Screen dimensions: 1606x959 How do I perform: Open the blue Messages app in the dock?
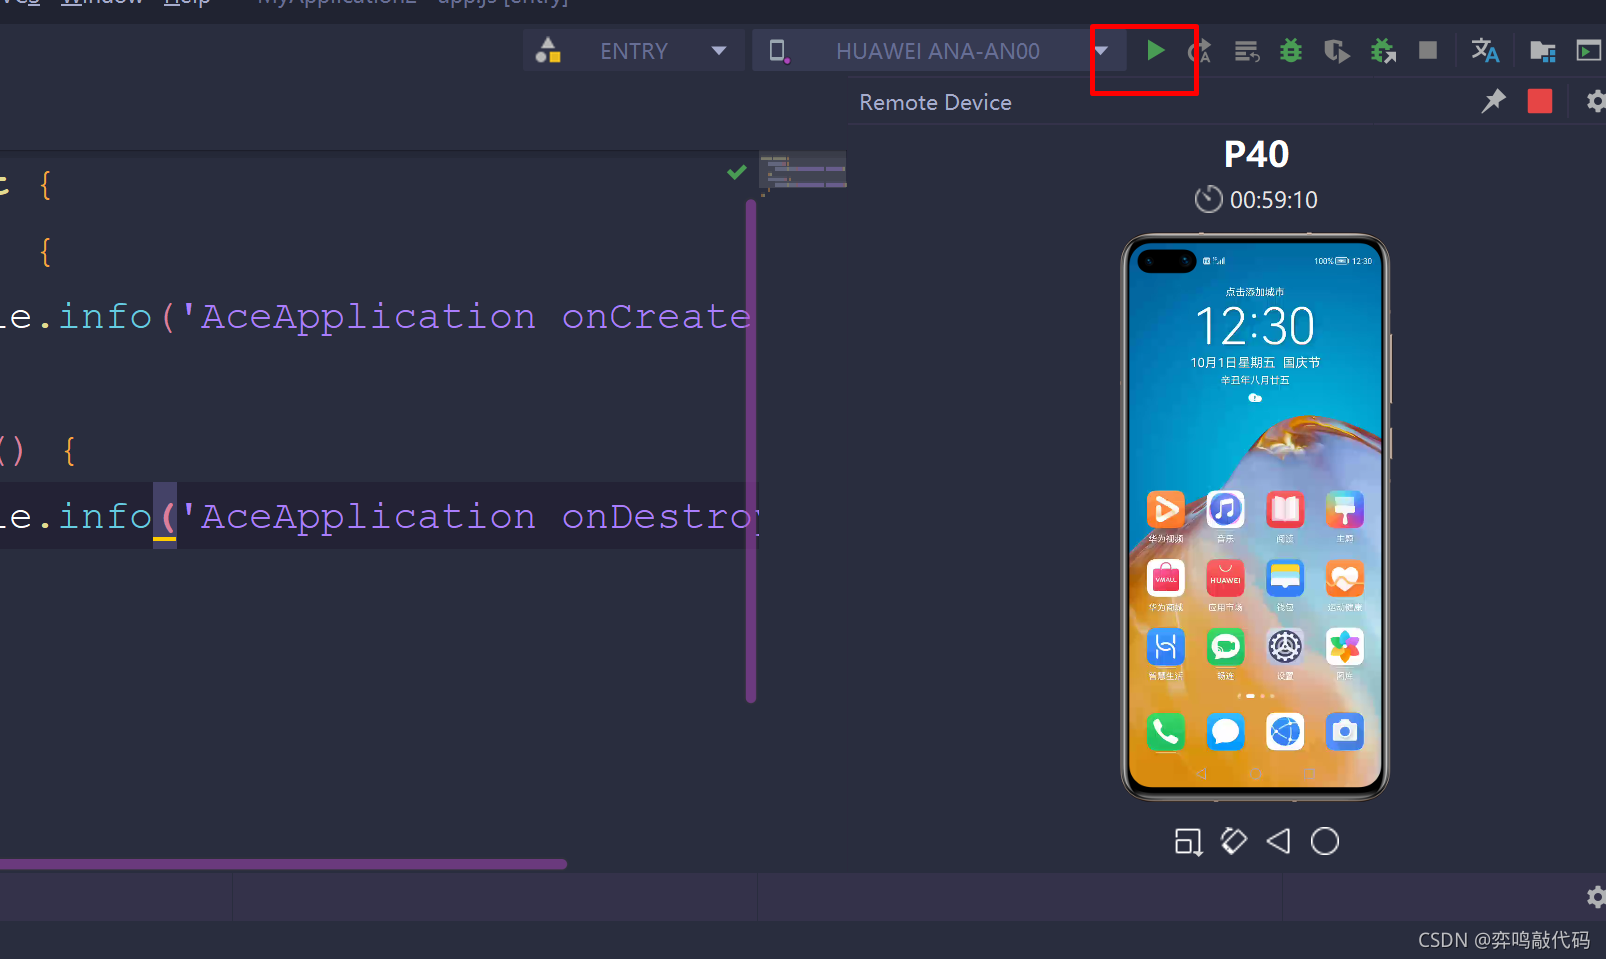tap(1225, 732)
